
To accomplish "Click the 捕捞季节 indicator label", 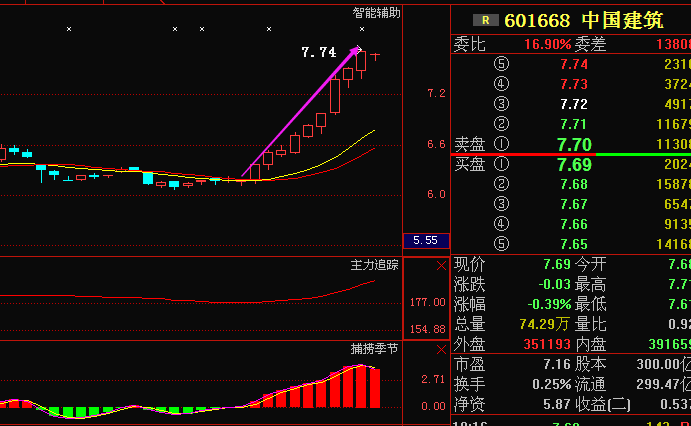I will pos(374,349).
